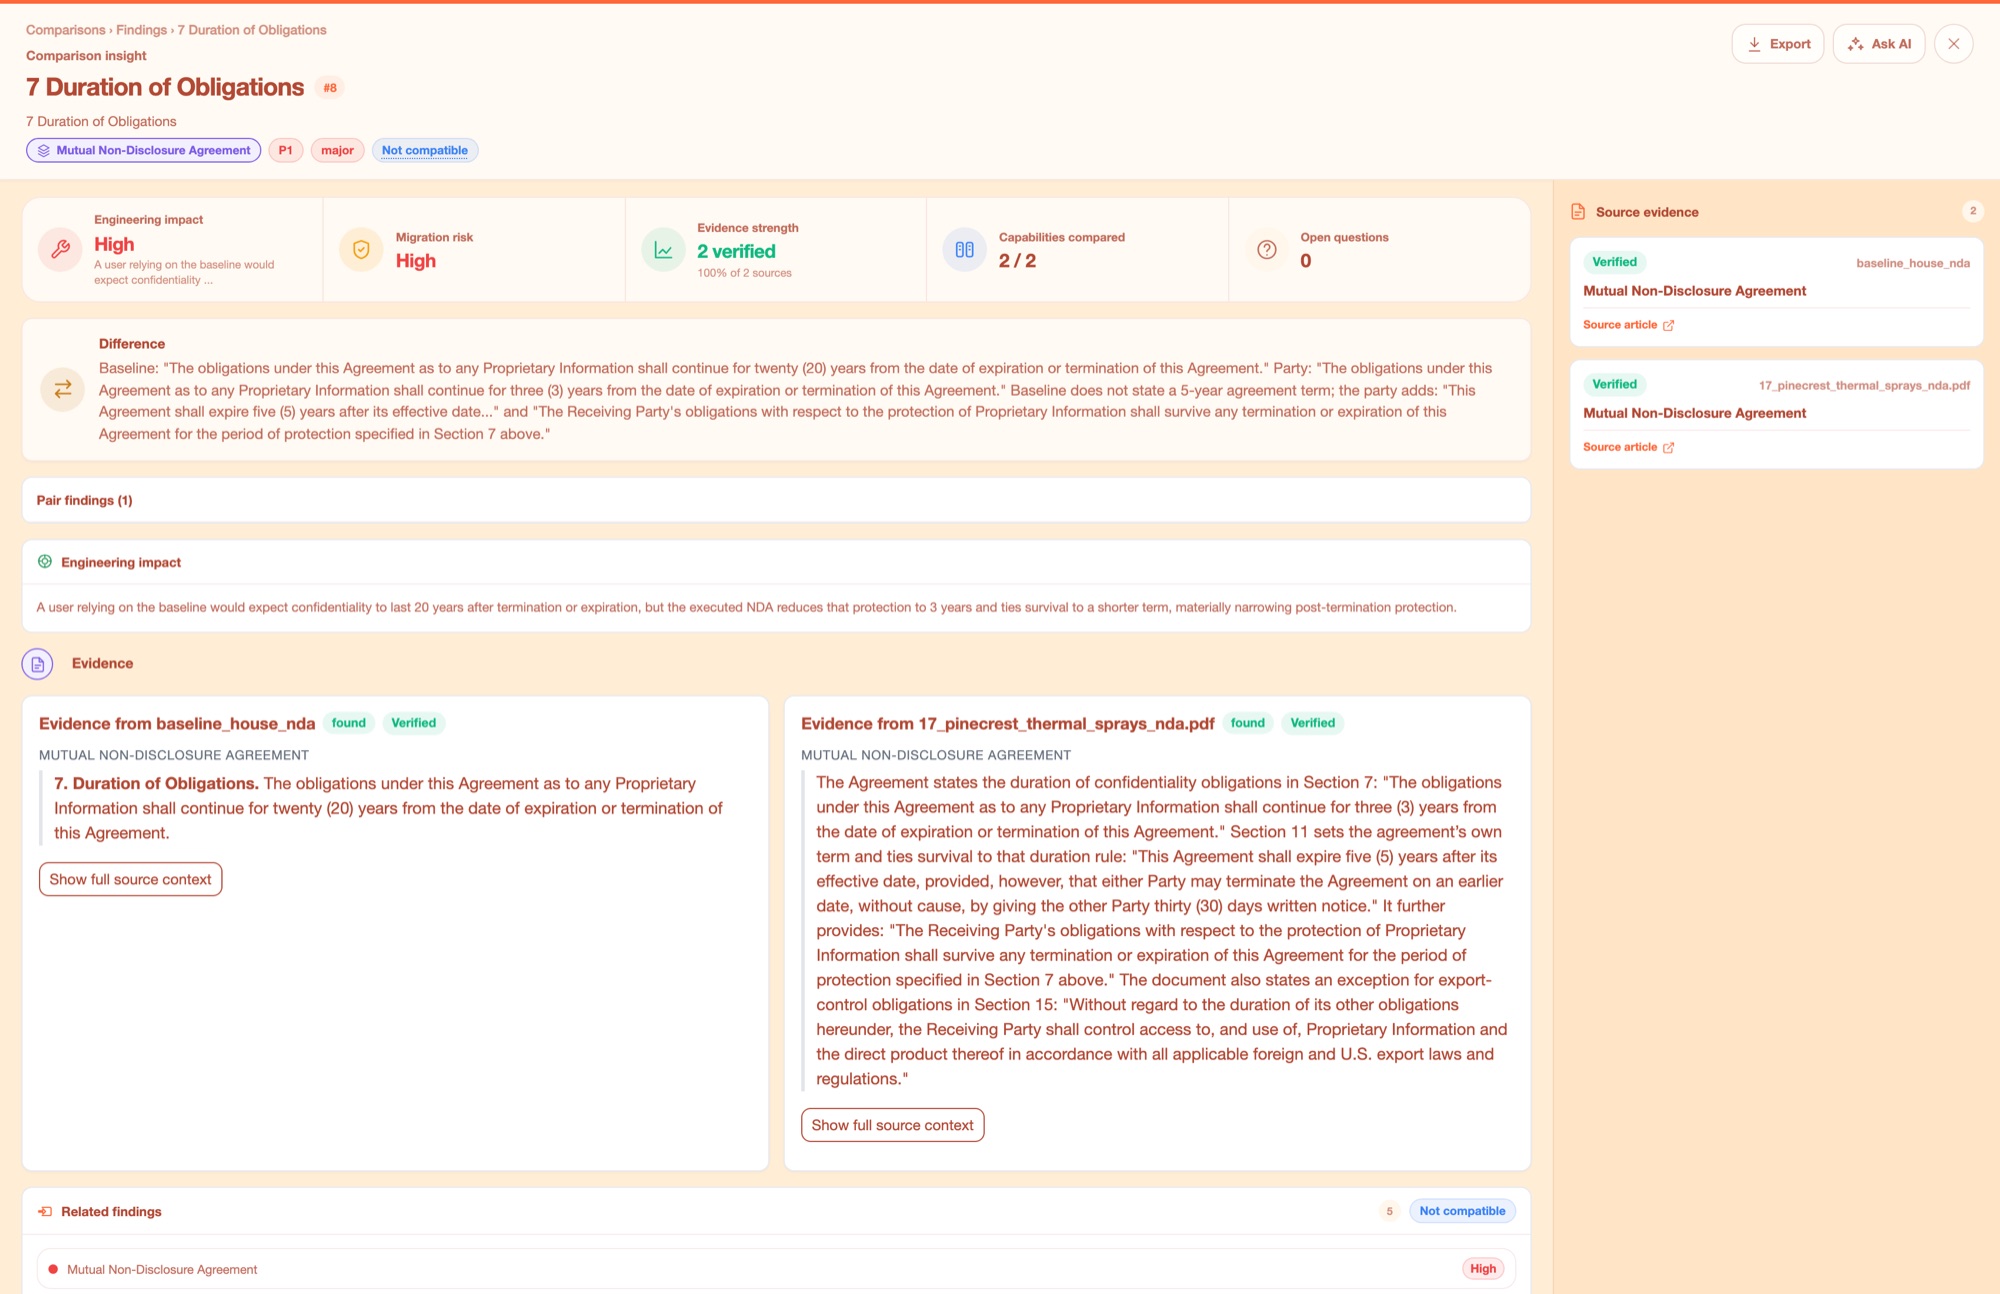This screenshot has width=2000, height=1294.
Task: Click the #8 badge next to the title
Action: [330, 88]
